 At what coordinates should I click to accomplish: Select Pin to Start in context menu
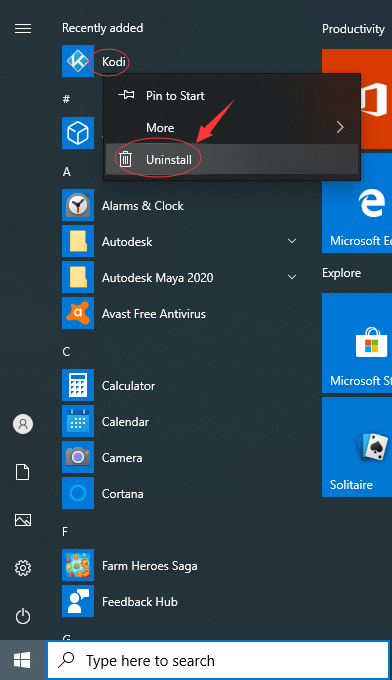point(232,96)
